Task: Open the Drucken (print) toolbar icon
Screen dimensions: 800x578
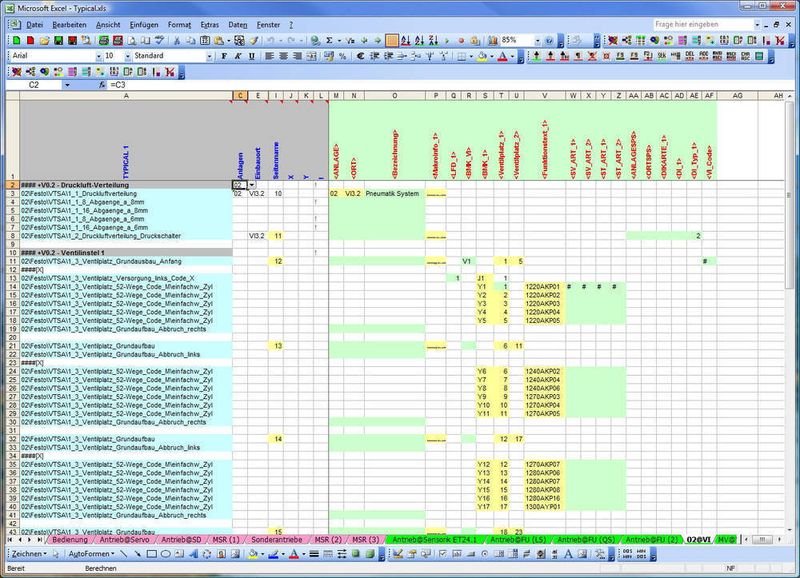Action: [x=103, y=41]
